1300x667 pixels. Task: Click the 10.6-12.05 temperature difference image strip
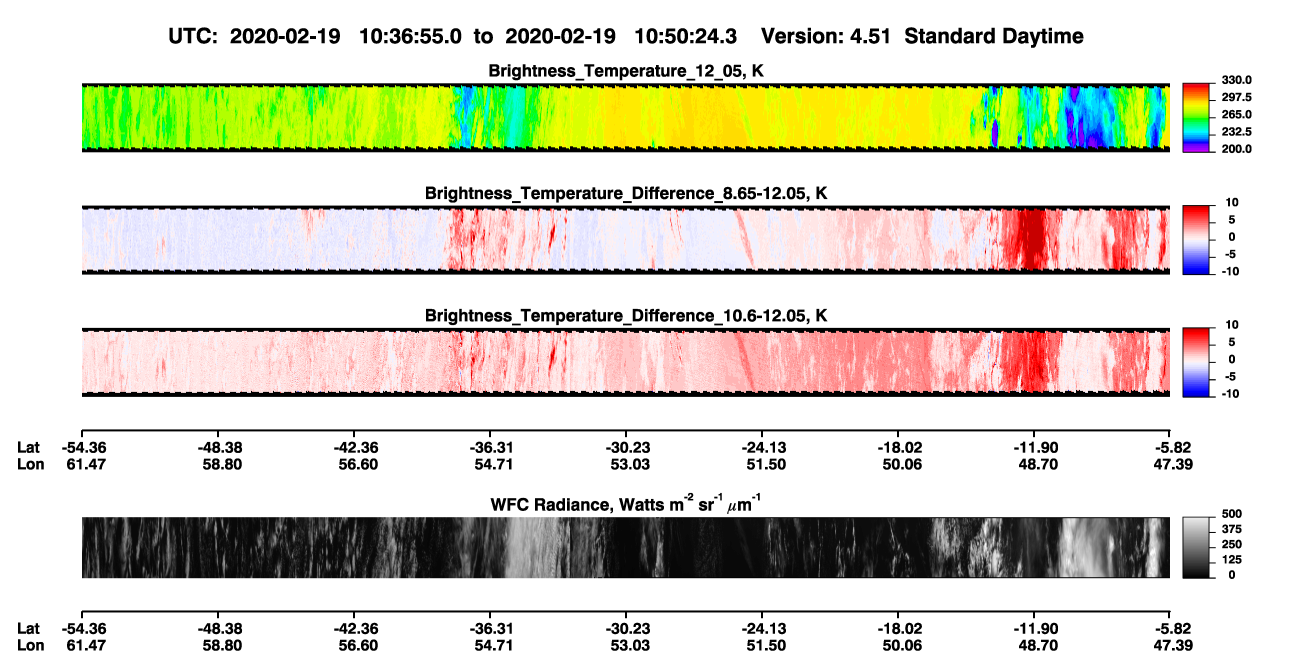pyautogui.click(x=625, y=362)
